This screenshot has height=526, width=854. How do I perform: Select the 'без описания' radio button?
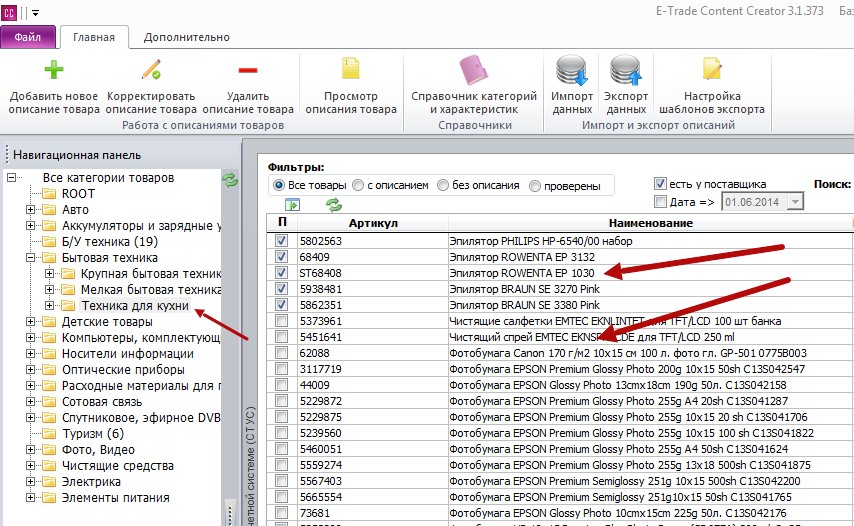click(443, 185)
